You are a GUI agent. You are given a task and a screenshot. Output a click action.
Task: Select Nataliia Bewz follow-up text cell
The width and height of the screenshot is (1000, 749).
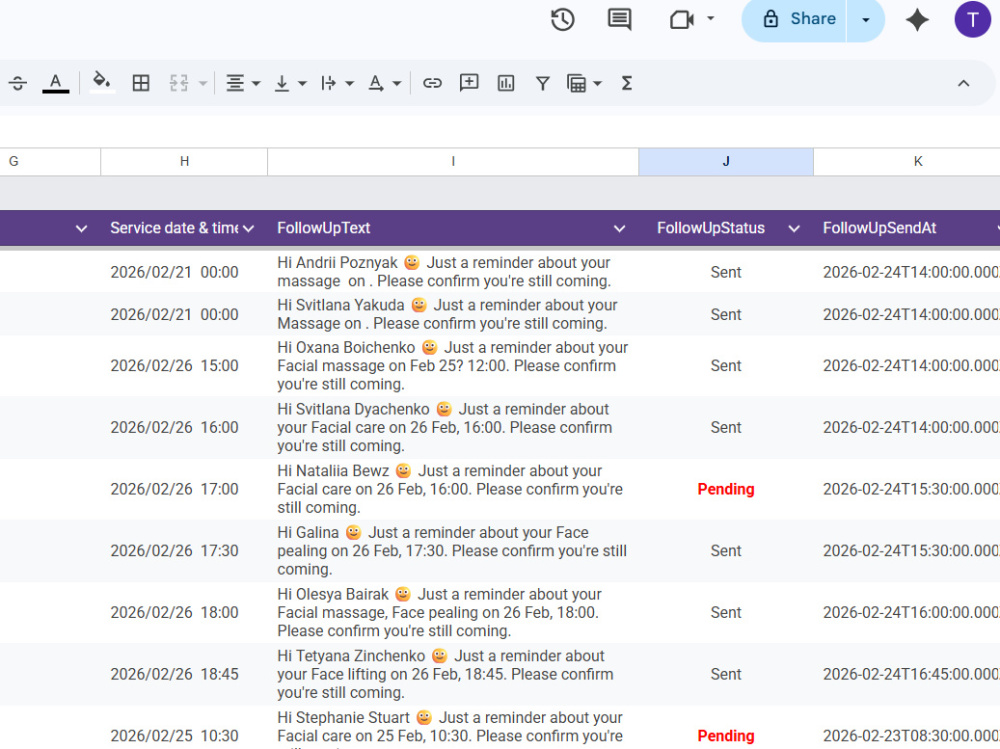coord(453,489)
